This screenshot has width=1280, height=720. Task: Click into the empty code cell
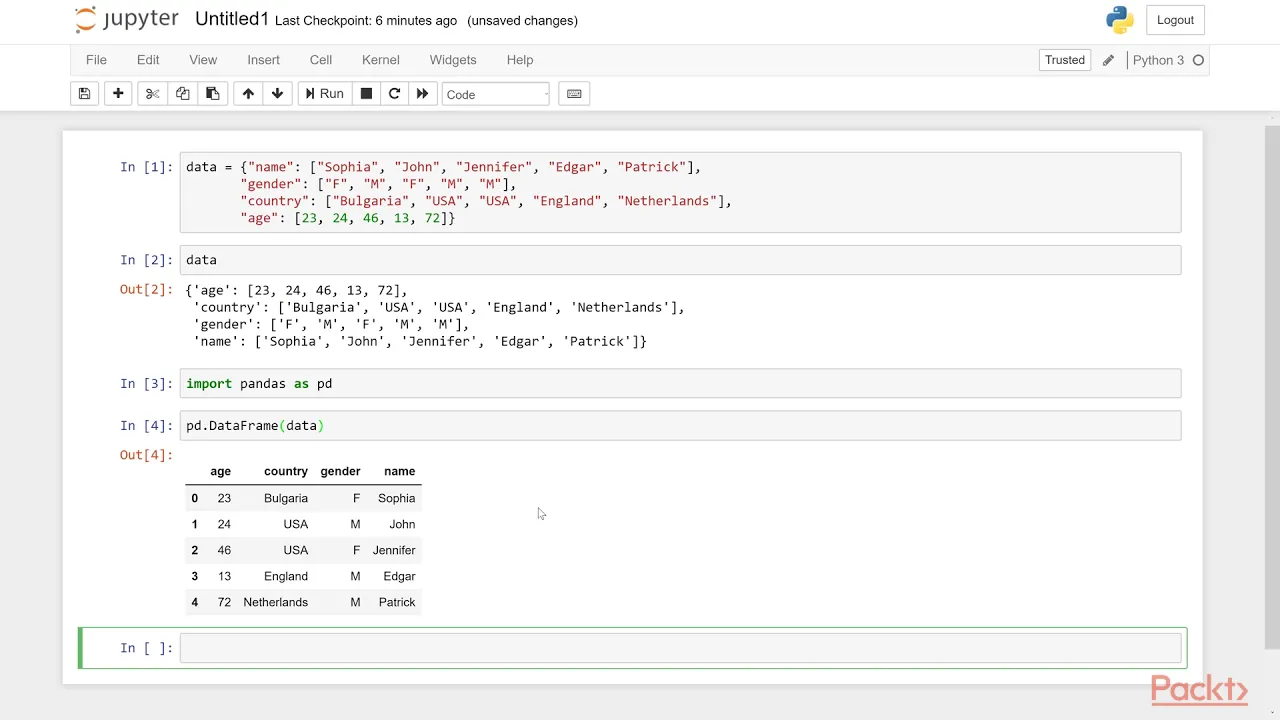(680, 648)
